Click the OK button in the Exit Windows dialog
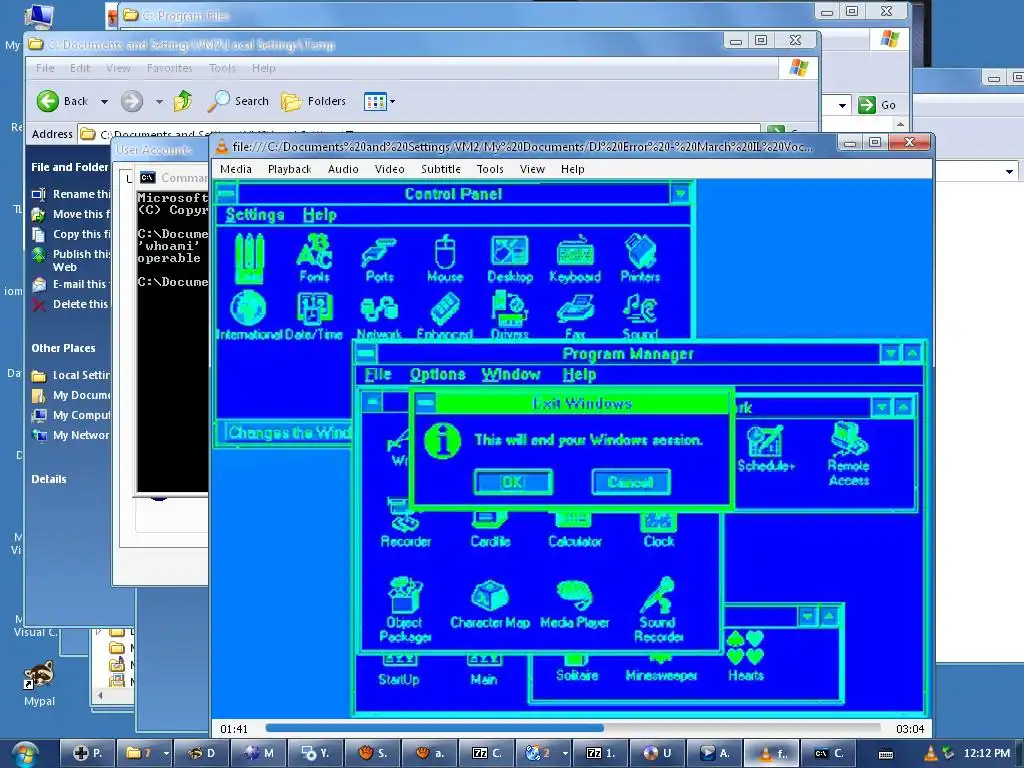 click(x=513, y=483)
